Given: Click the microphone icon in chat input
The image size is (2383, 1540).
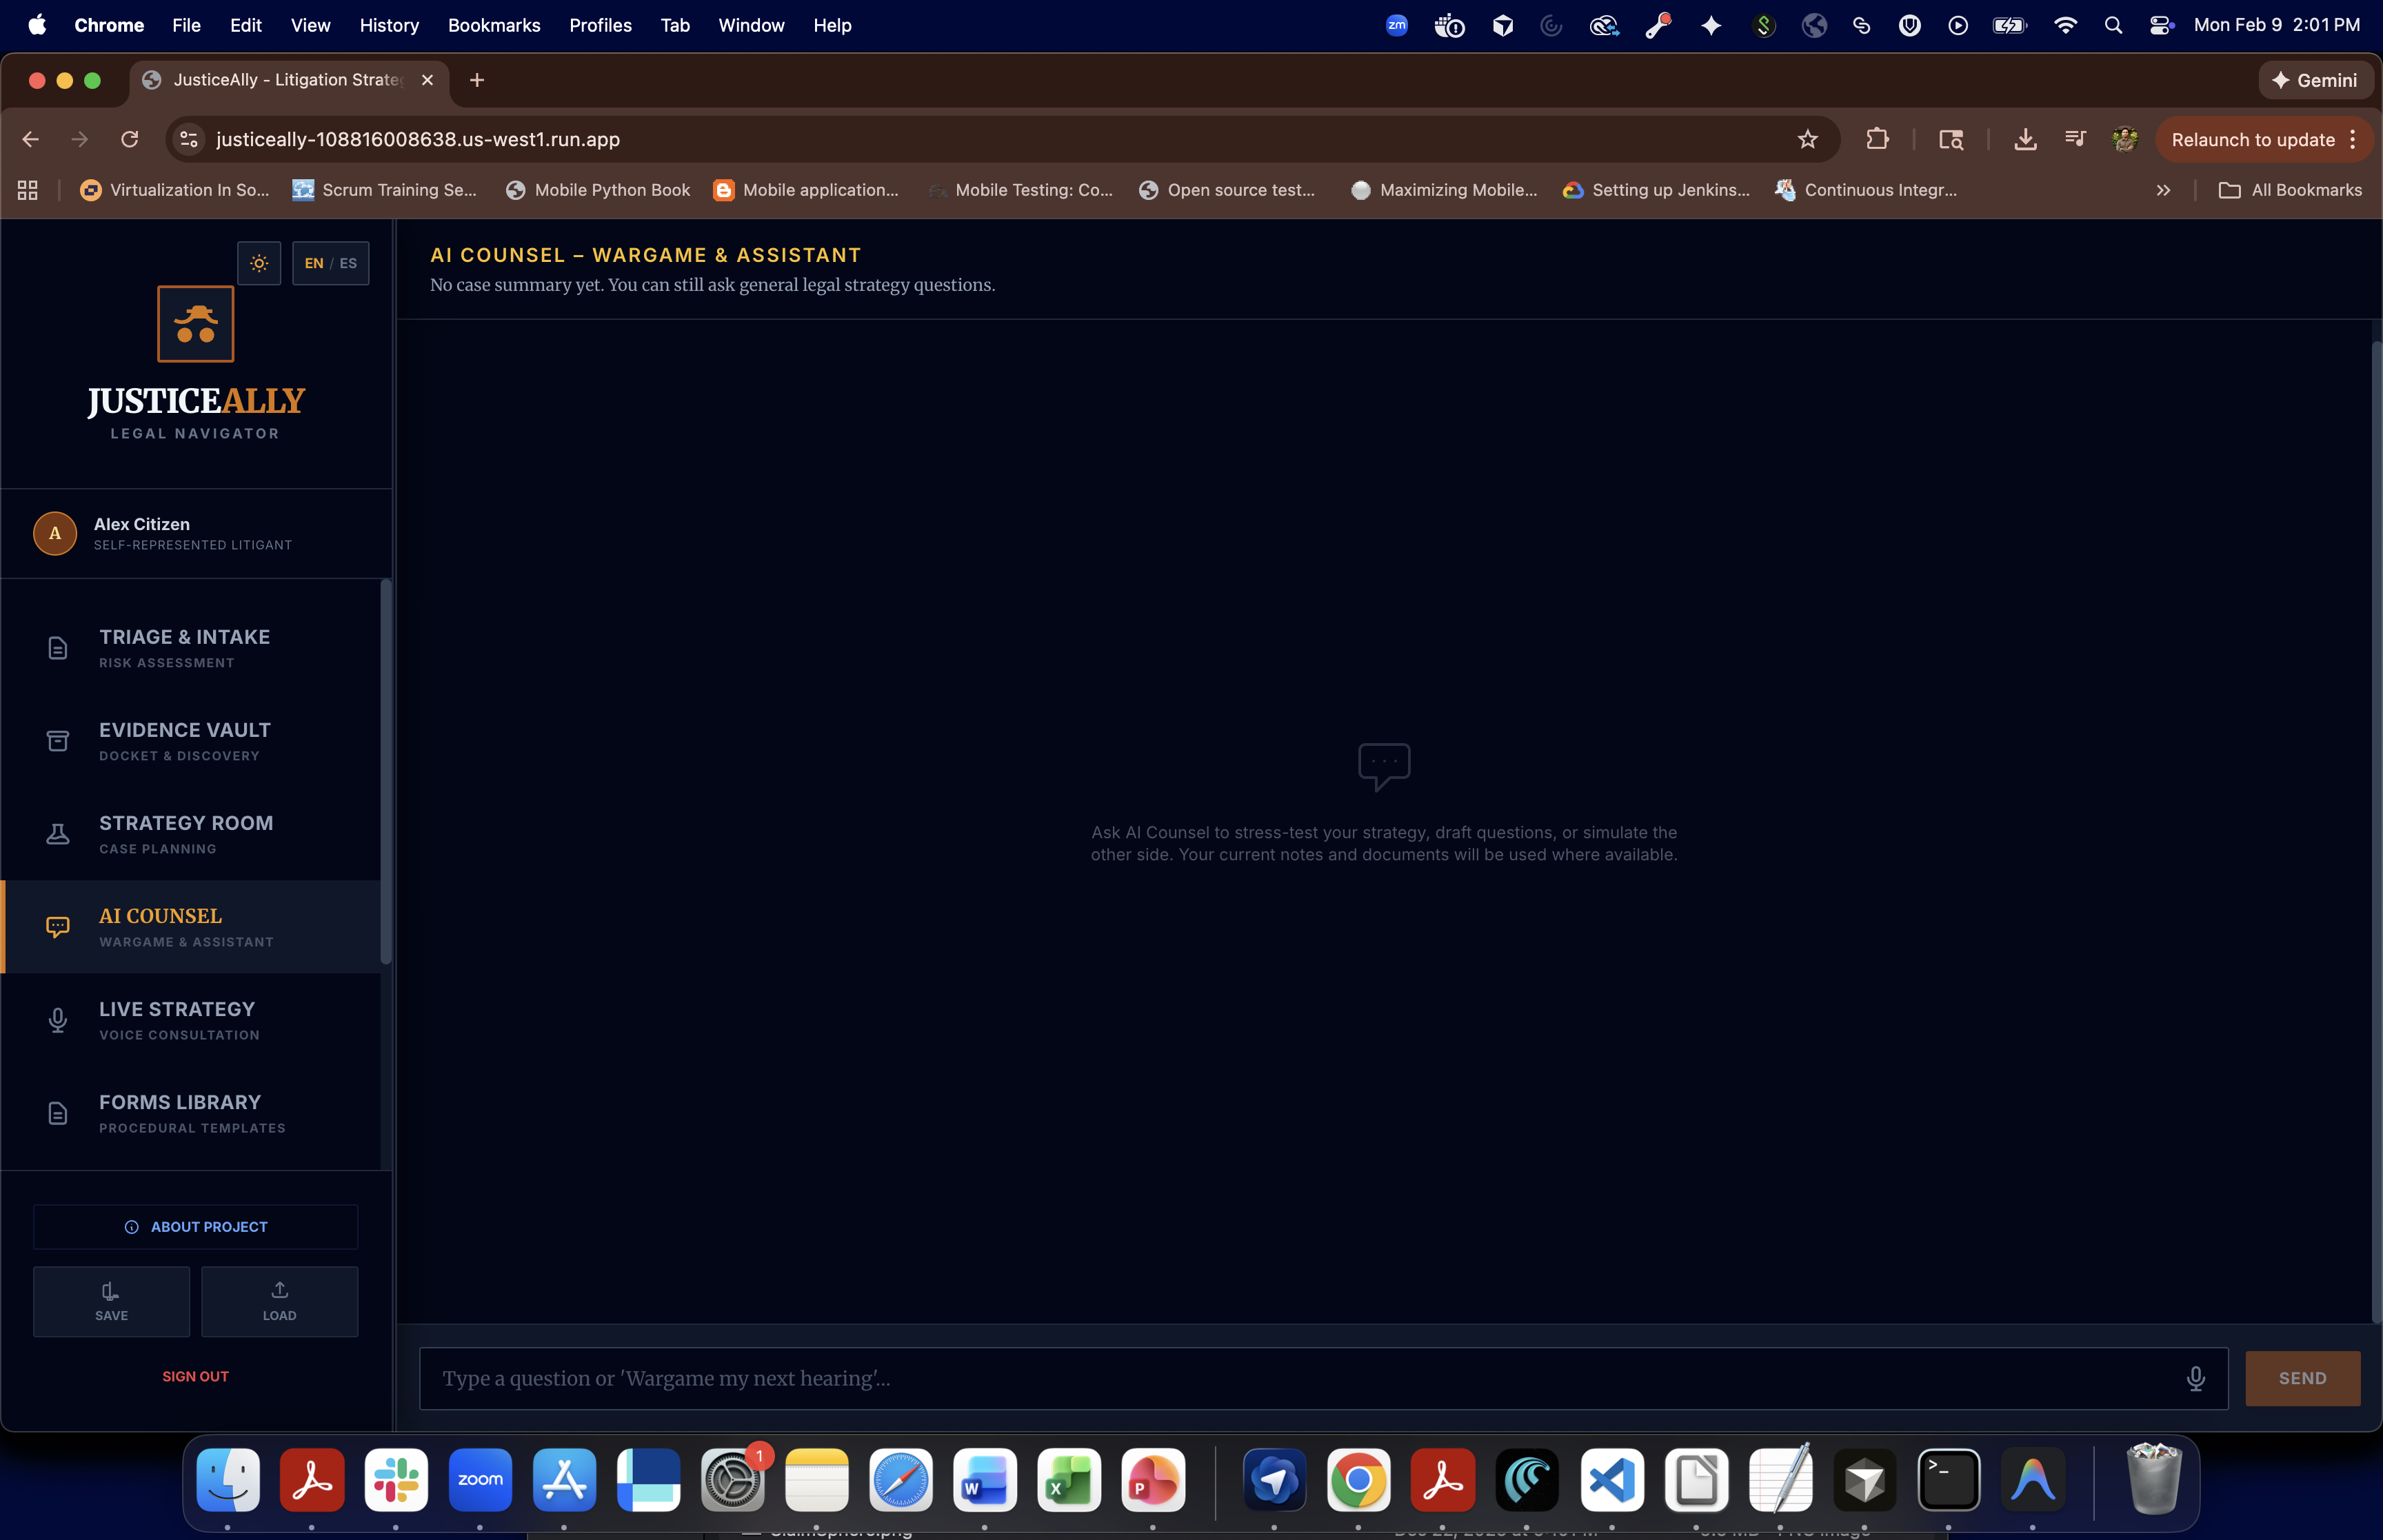Looking at the screenshot, I should (x=2195, y=1378).
